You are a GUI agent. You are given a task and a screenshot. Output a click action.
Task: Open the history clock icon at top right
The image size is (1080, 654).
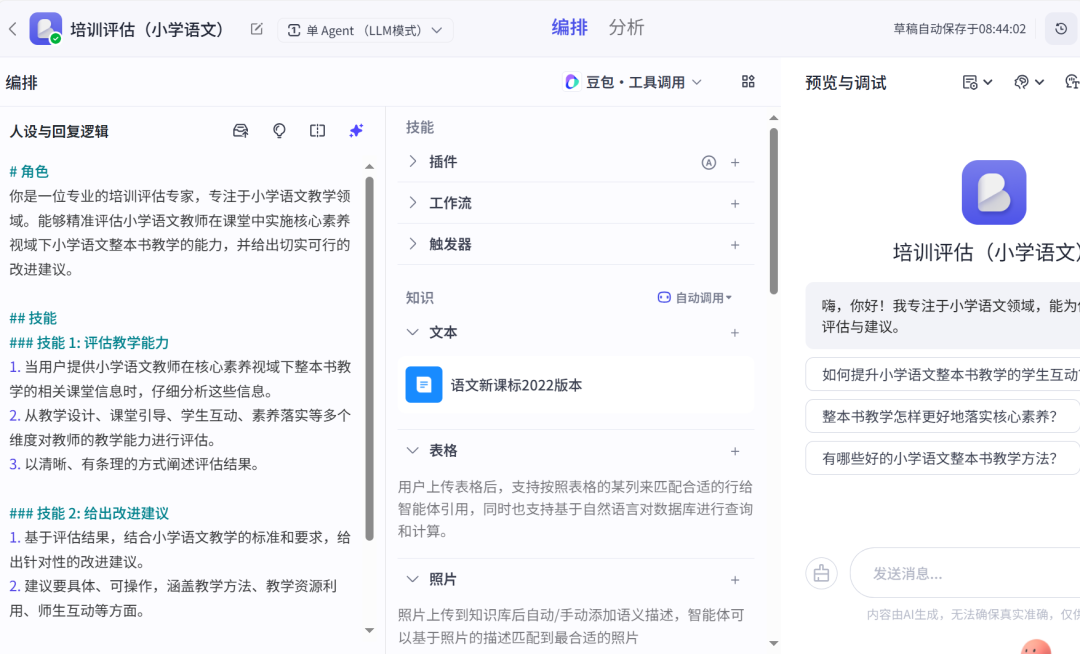coord(1061,29)
